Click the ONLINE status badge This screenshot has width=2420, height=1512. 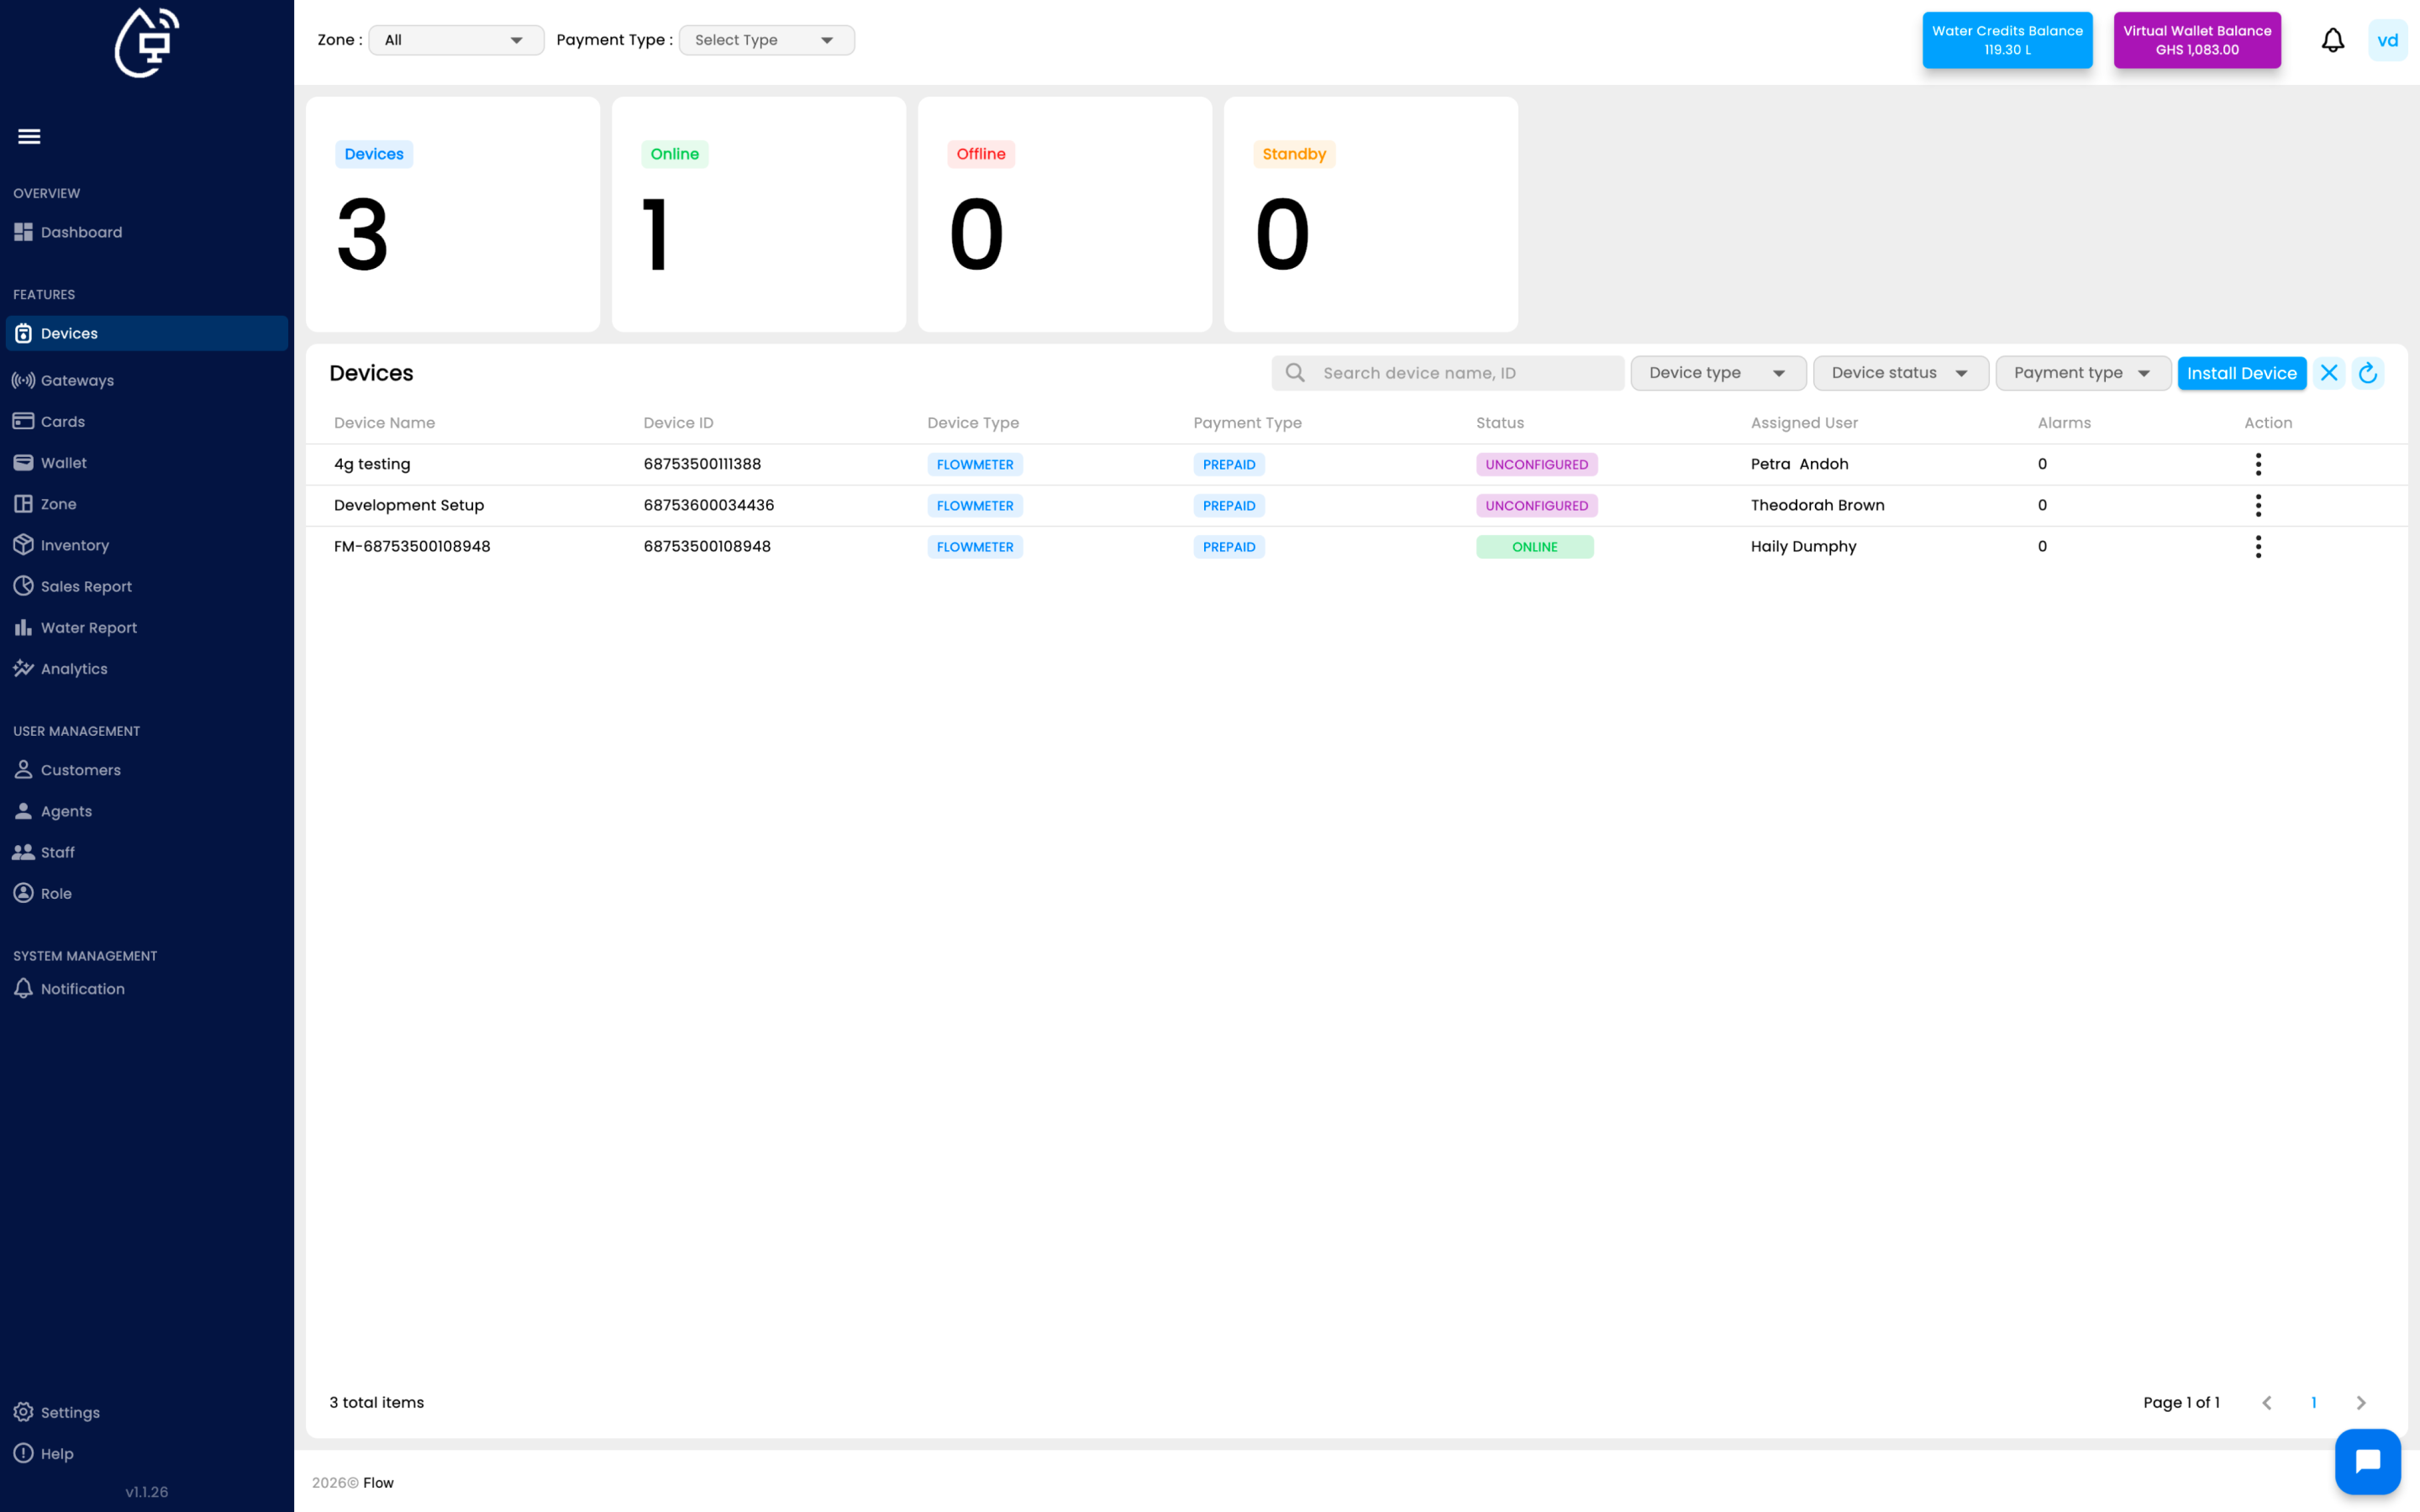1534,547
